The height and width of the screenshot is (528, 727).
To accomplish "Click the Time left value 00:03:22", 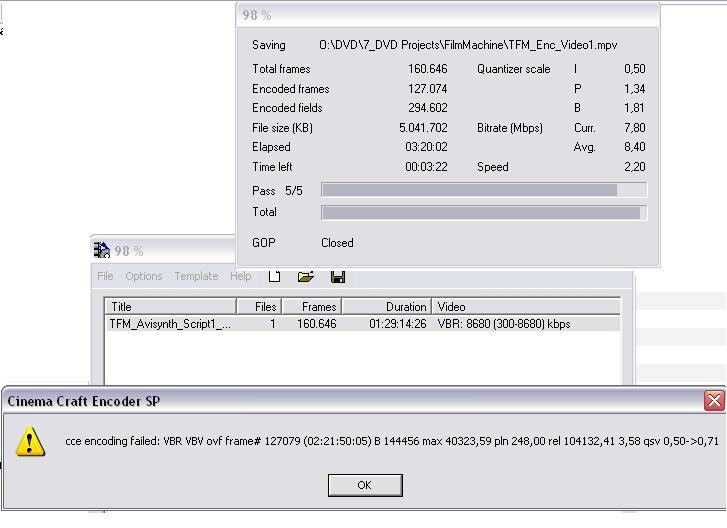I will (x=426, y=167).
